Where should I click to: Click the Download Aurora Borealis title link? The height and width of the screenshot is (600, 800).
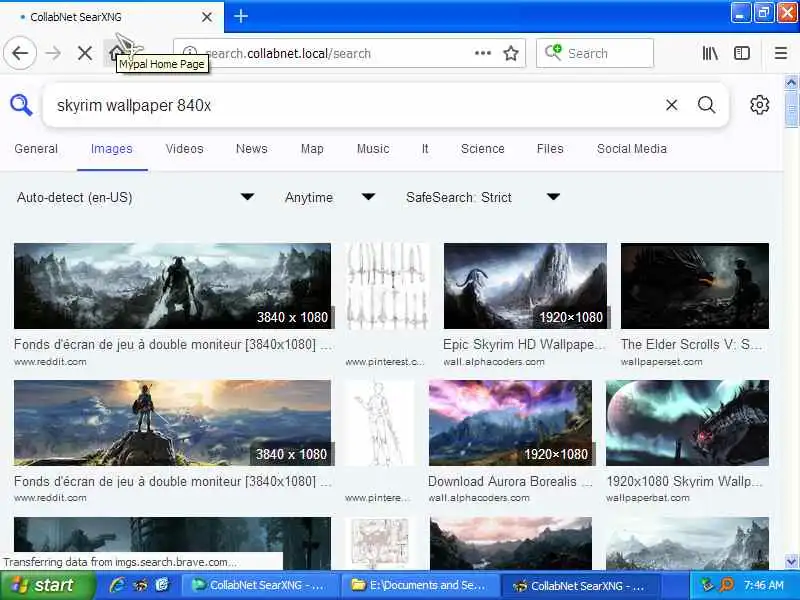[x=510, y=482]
